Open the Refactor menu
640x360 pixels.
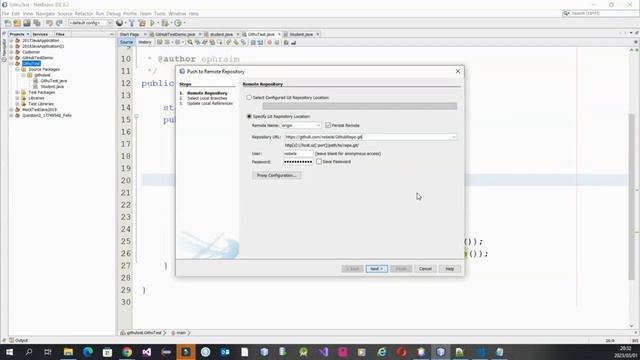tap(84, 13)
